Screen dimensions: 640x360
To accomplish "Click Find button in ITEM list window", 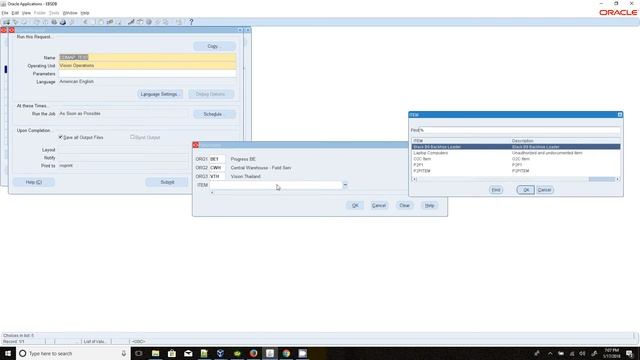I will pos(496,190).
